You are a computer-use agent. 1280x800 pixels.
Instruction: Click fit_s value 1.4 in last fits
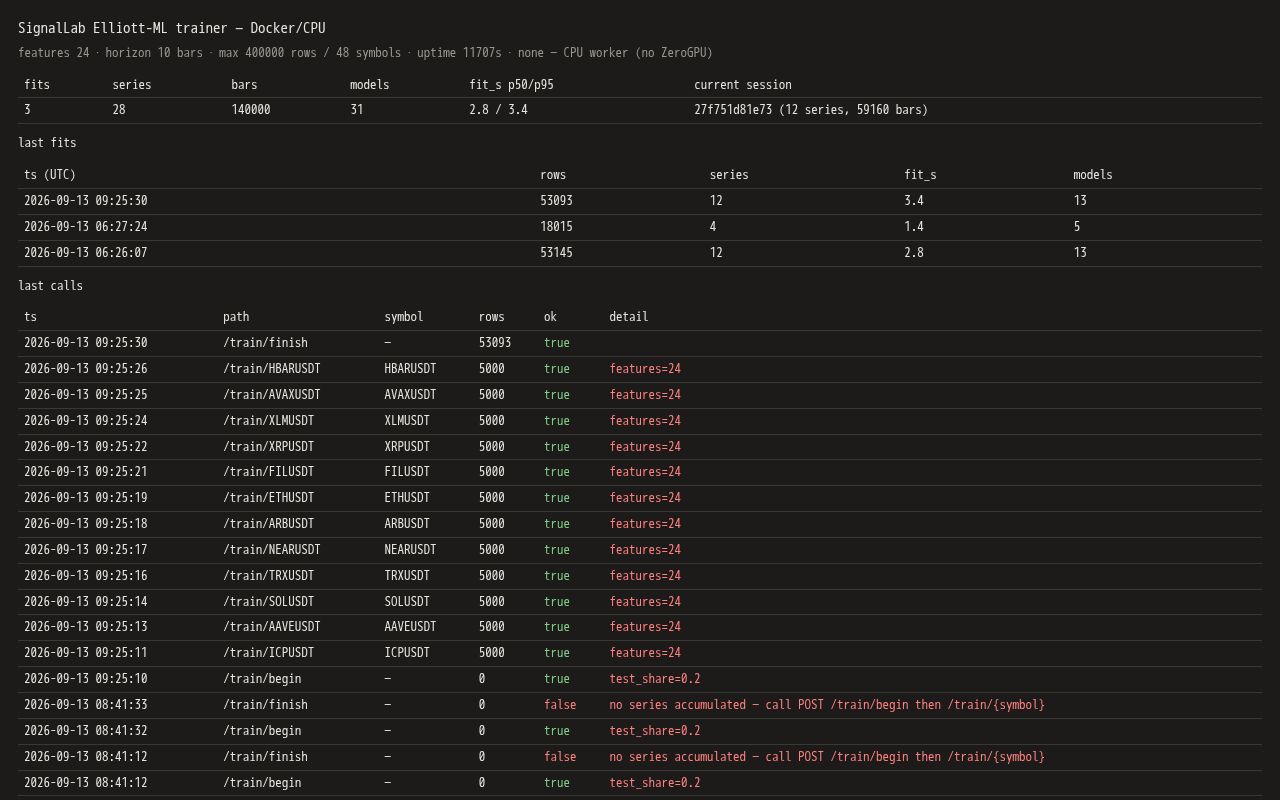(914, 227)
